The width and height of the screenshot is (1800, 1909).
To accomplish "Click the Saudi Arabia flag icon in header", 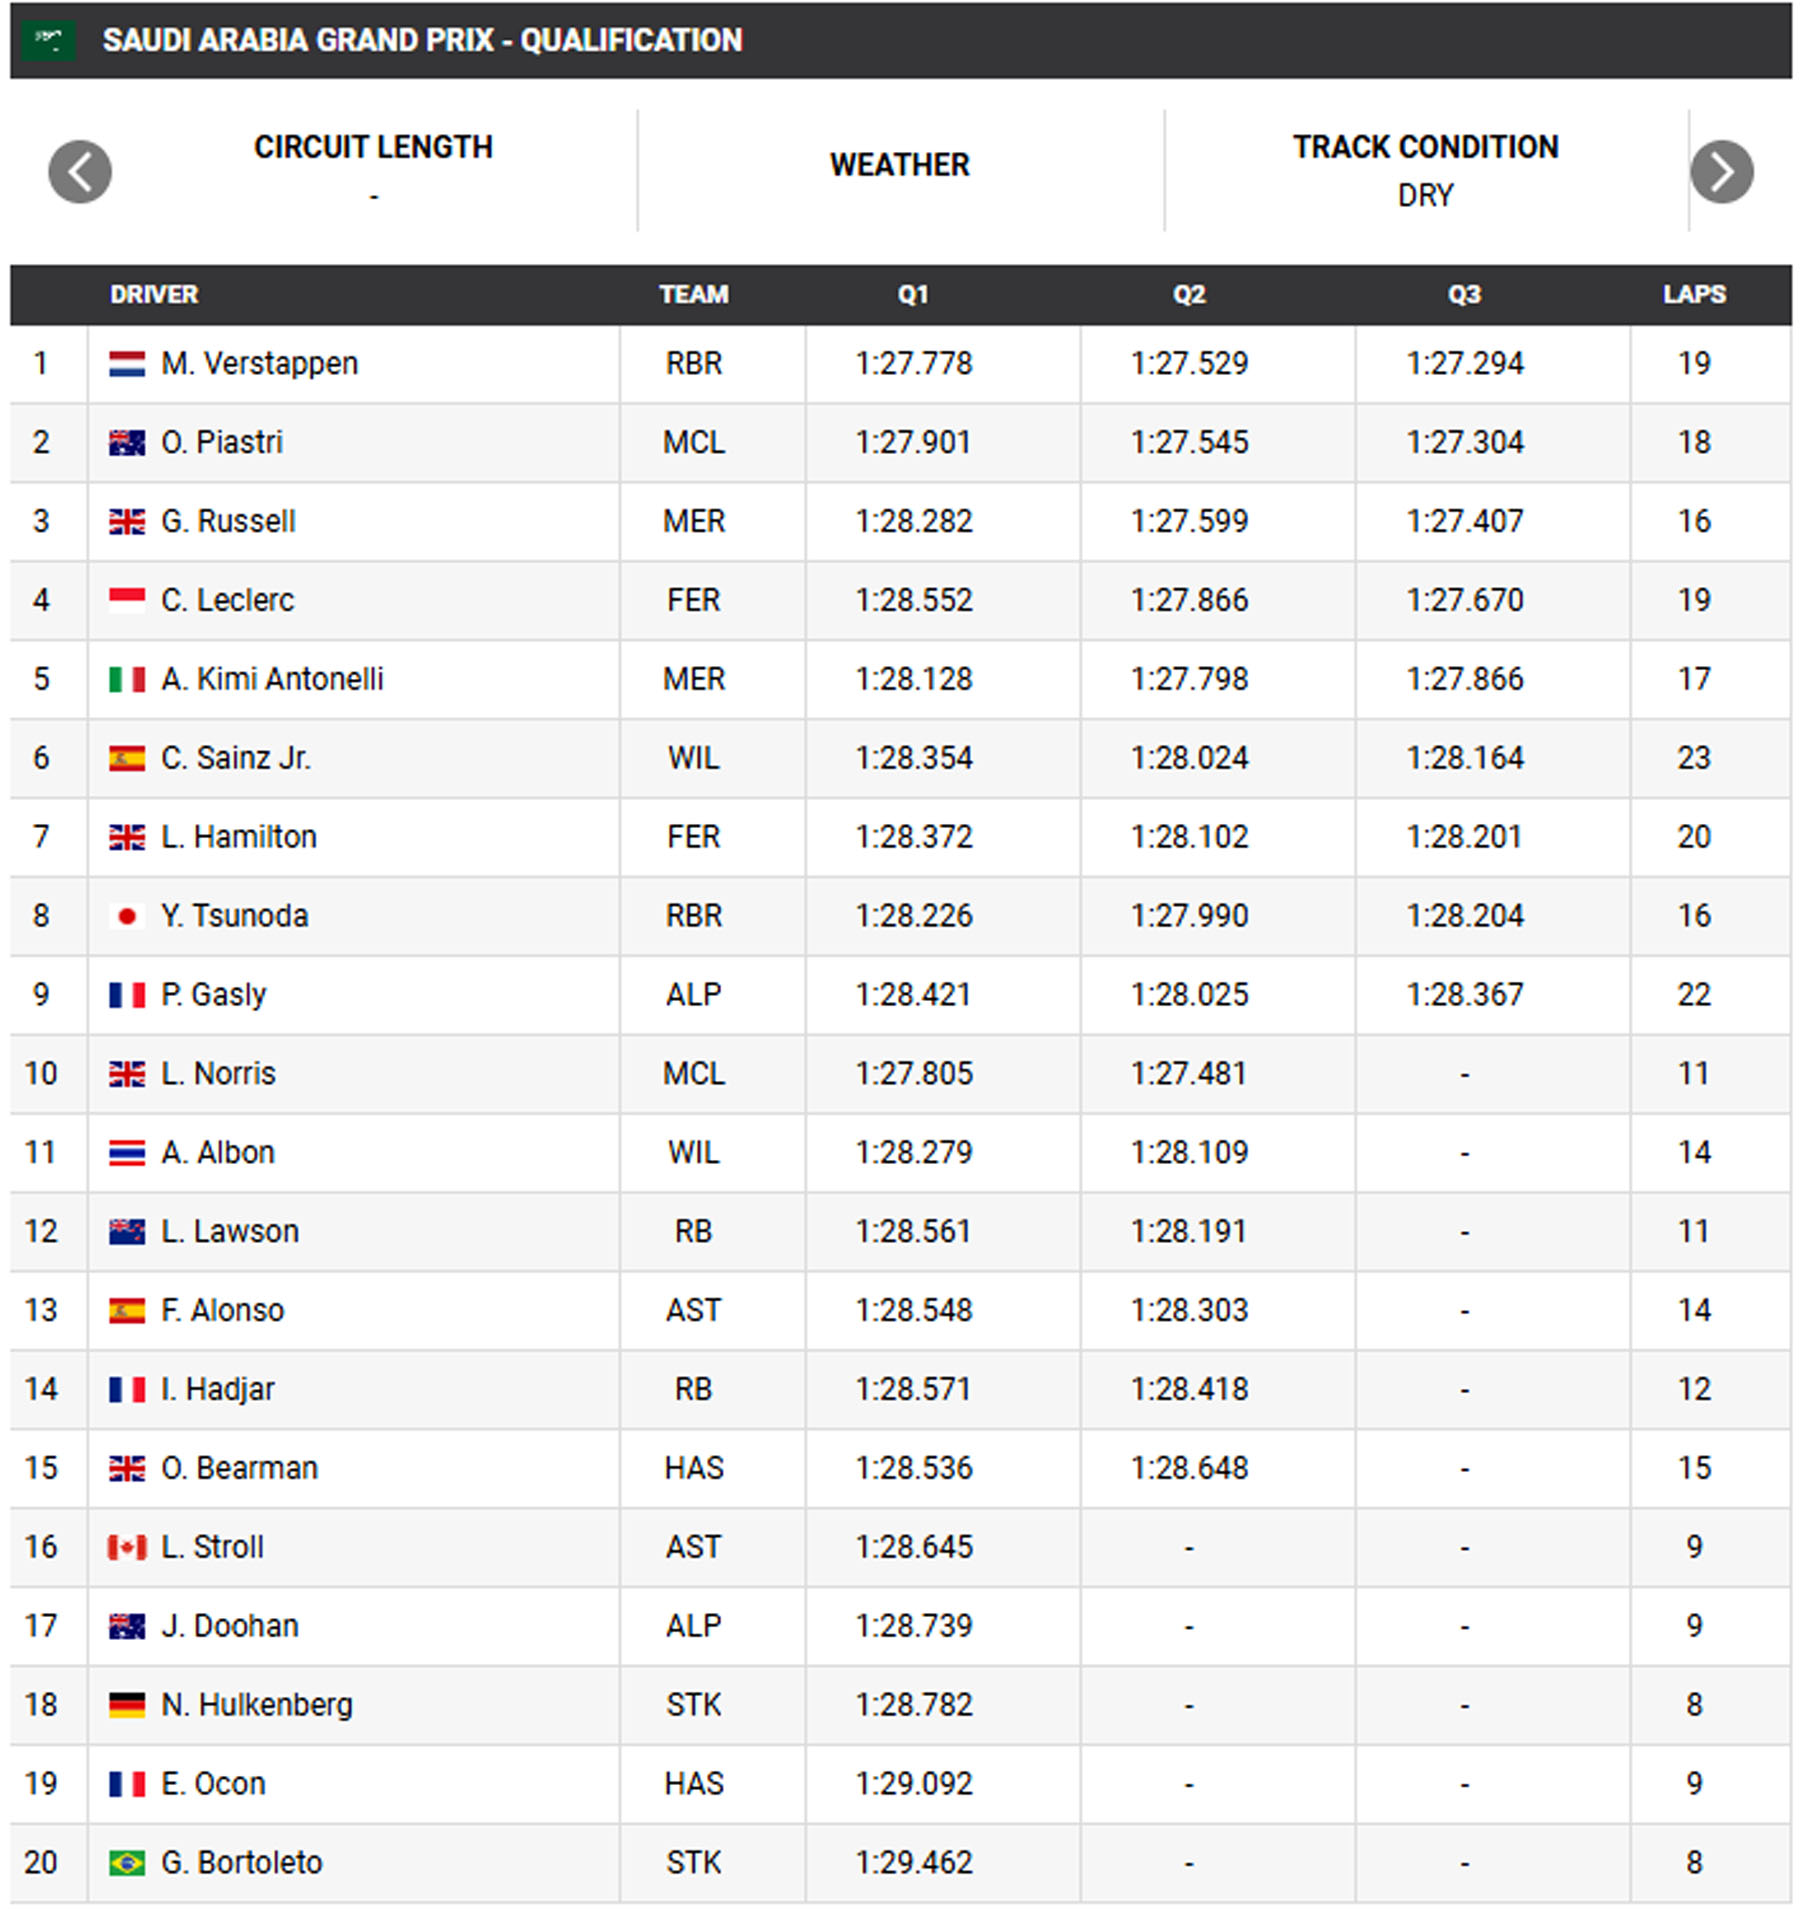I will (47, 40).
